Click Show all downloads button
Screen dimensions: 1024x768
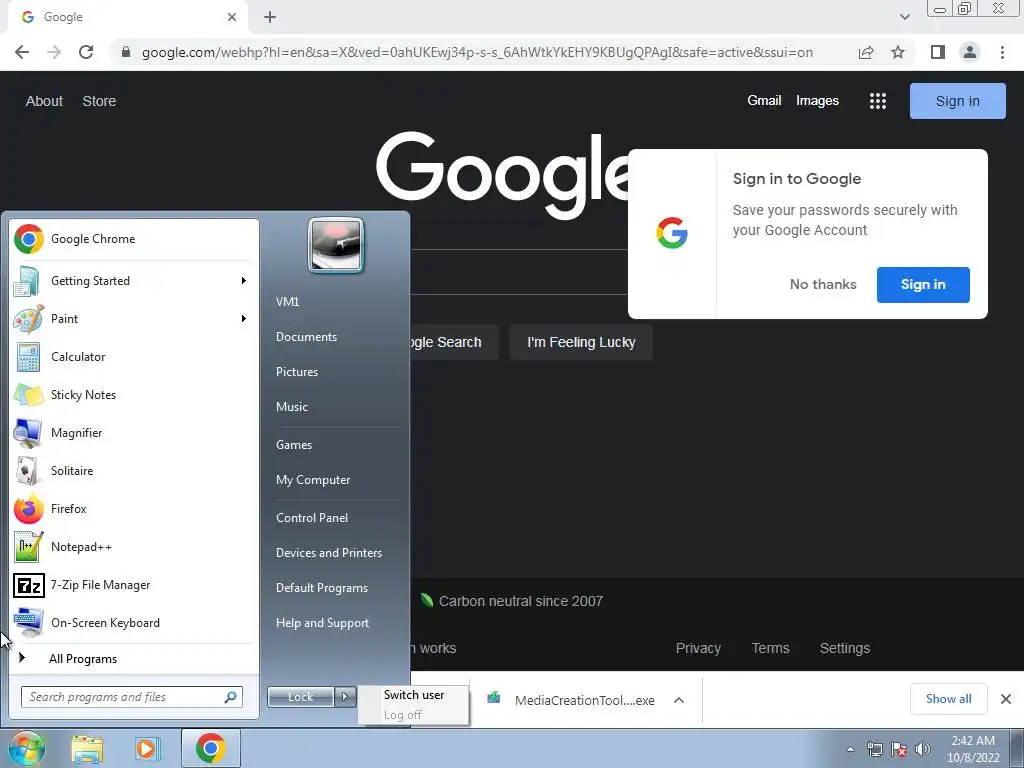[x=948, y=699]
